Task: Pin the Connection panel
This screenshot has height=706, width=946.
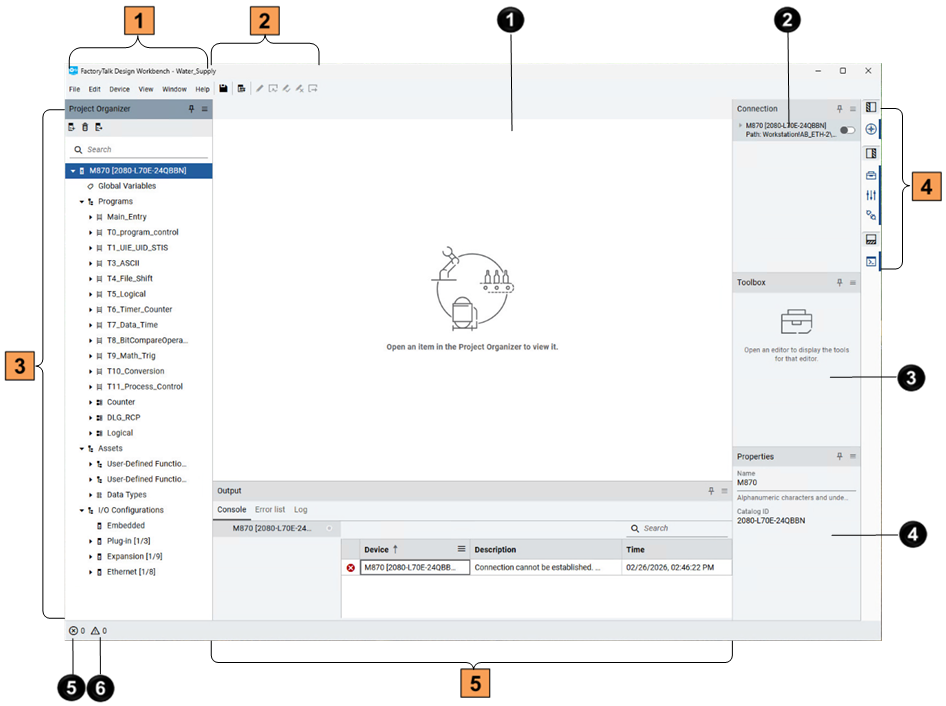Action: pyautogui.click(x=839, y=109)
